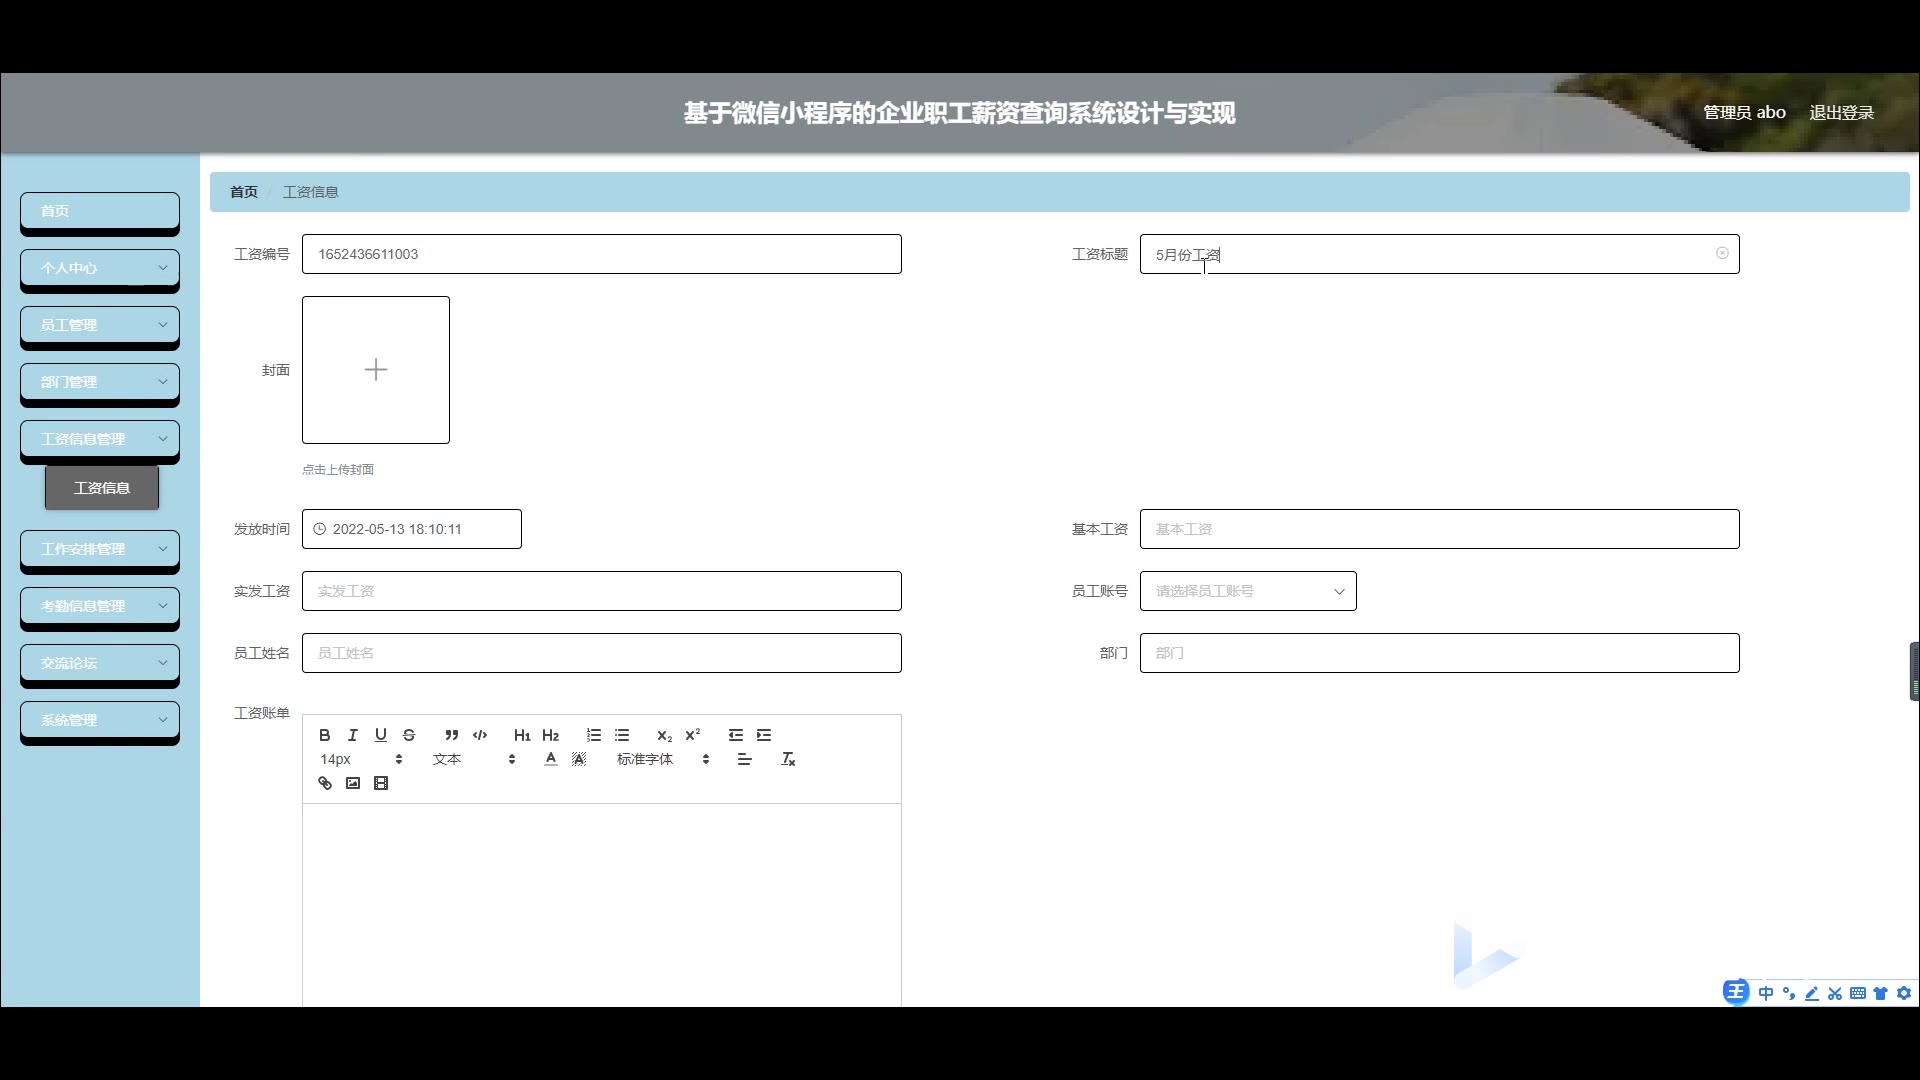1920x1080 pixels.
Task: Clear text formatting with the Tx icon
Action: [788, 759]
